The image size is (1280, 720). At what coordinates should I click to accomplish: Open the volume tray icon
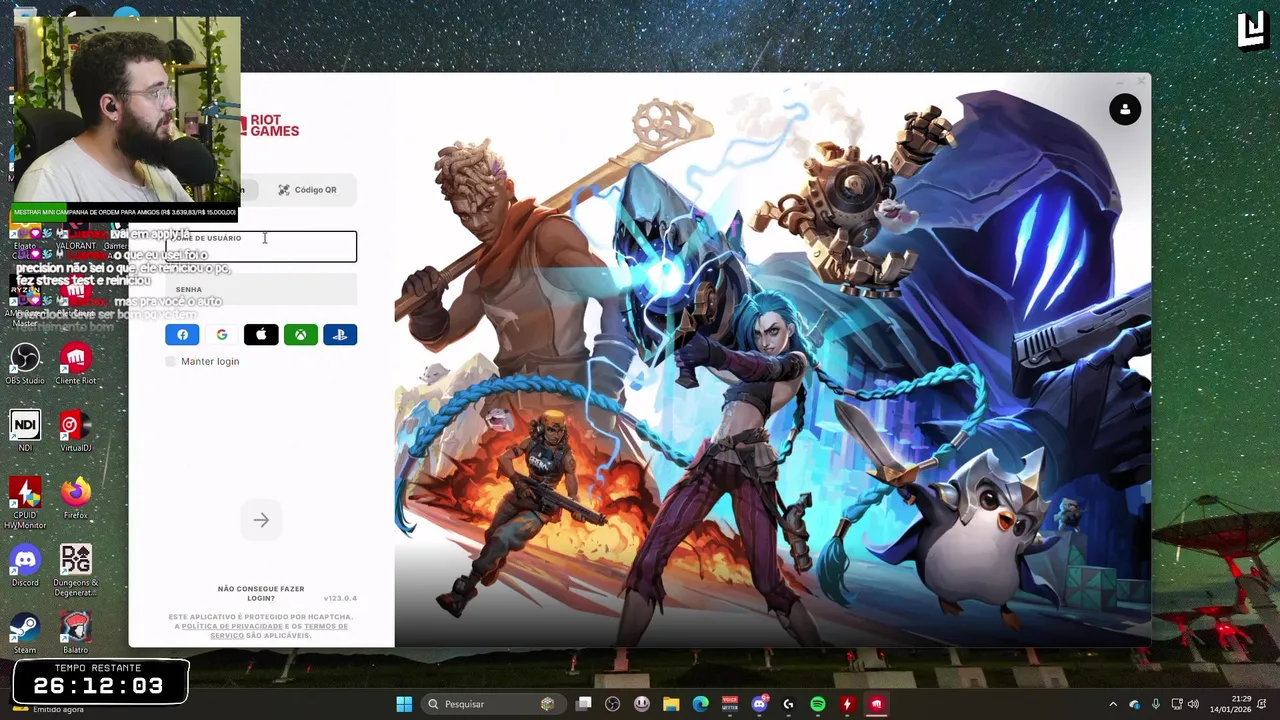[1193, 704]
